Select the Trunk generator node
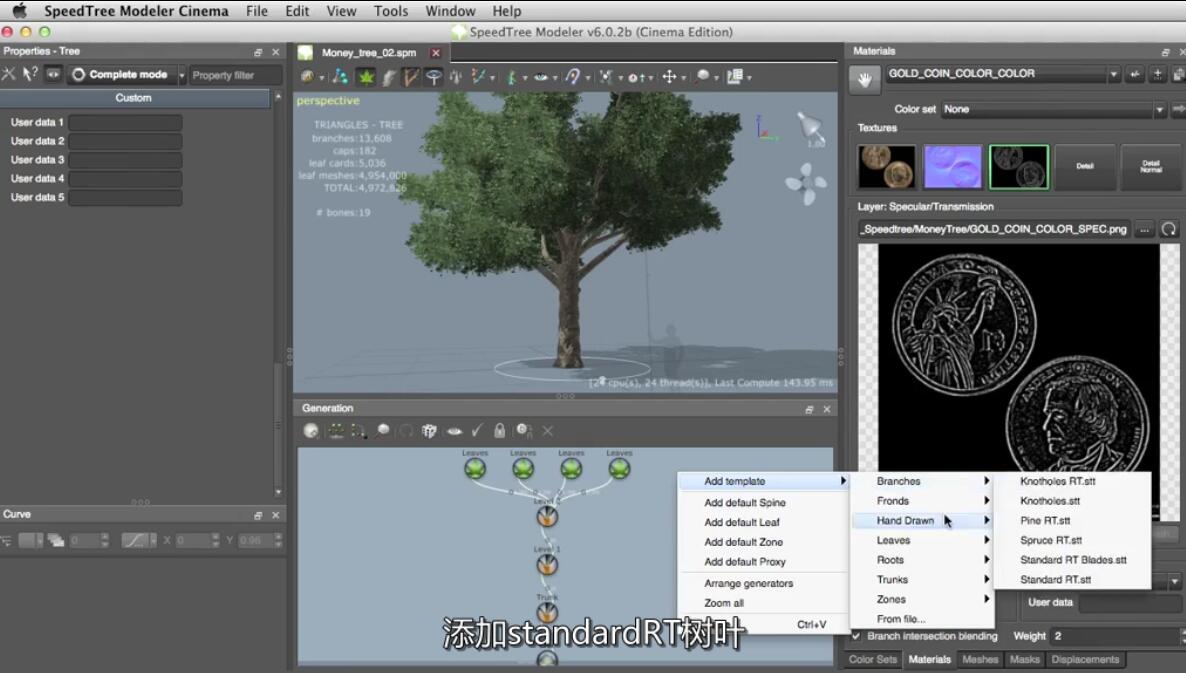1186x673 pixels. (x=547, y=612)
